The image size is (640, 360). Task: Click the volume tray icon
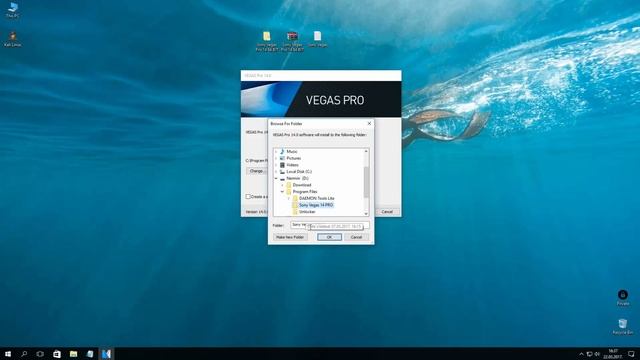[x=597, y=354]
